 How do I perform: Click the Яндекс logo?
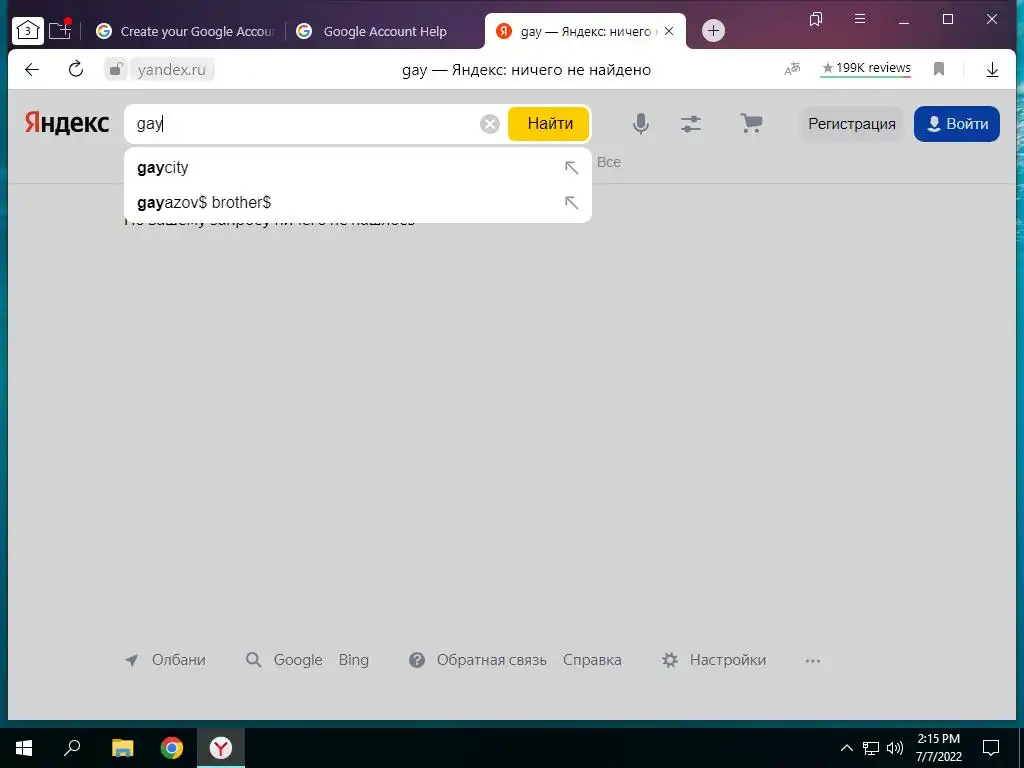click(x=67, y=123)
